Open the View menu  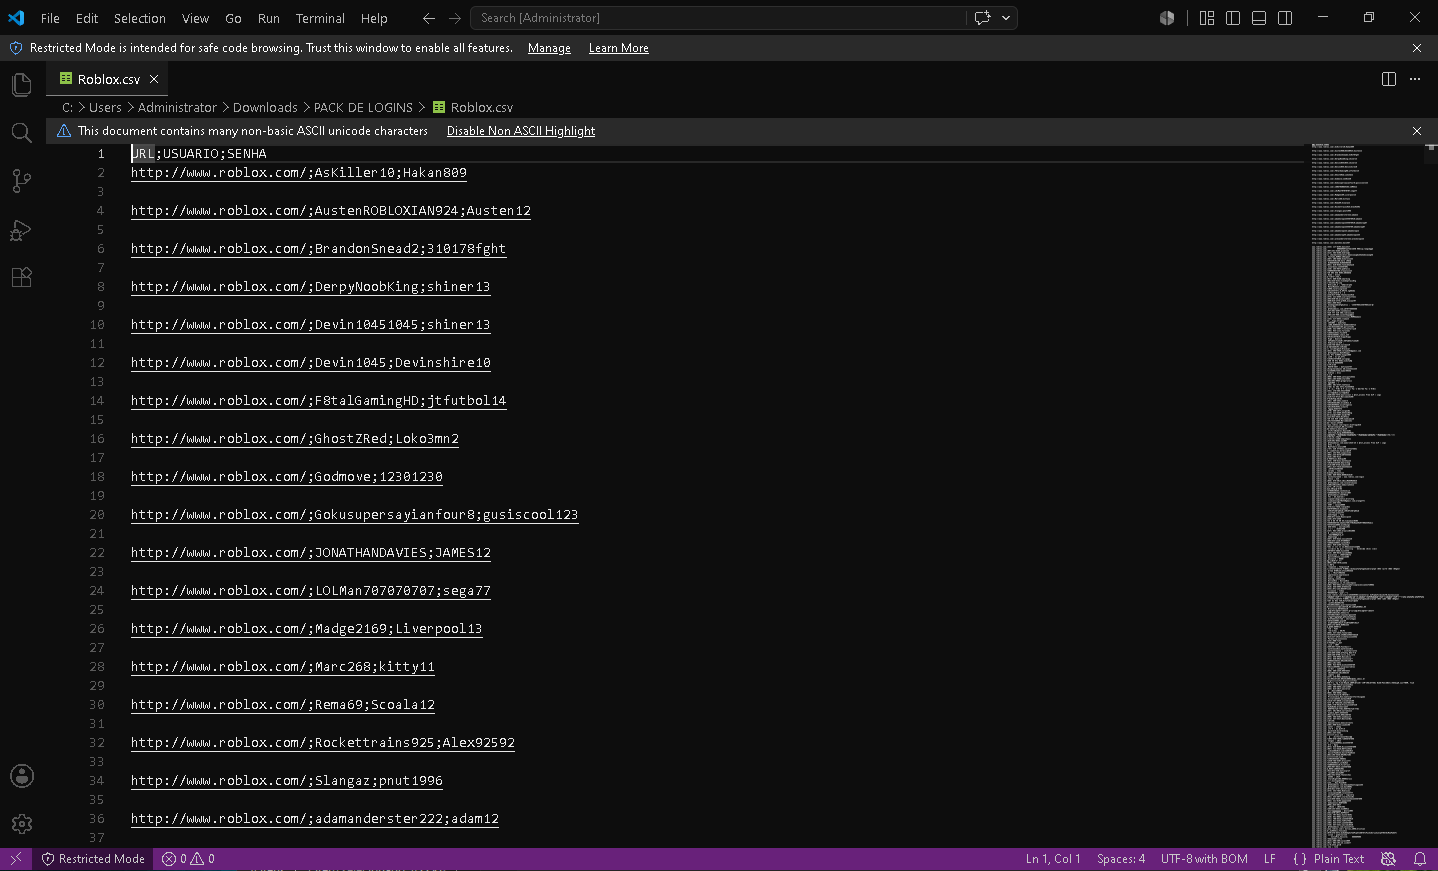pos(195,18)
